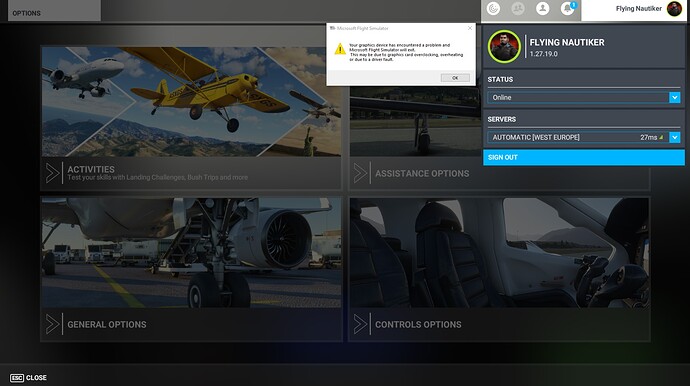Click the ESC key icon at the bottom left
This screenshot has width=690, height=386.
(17, 378)
